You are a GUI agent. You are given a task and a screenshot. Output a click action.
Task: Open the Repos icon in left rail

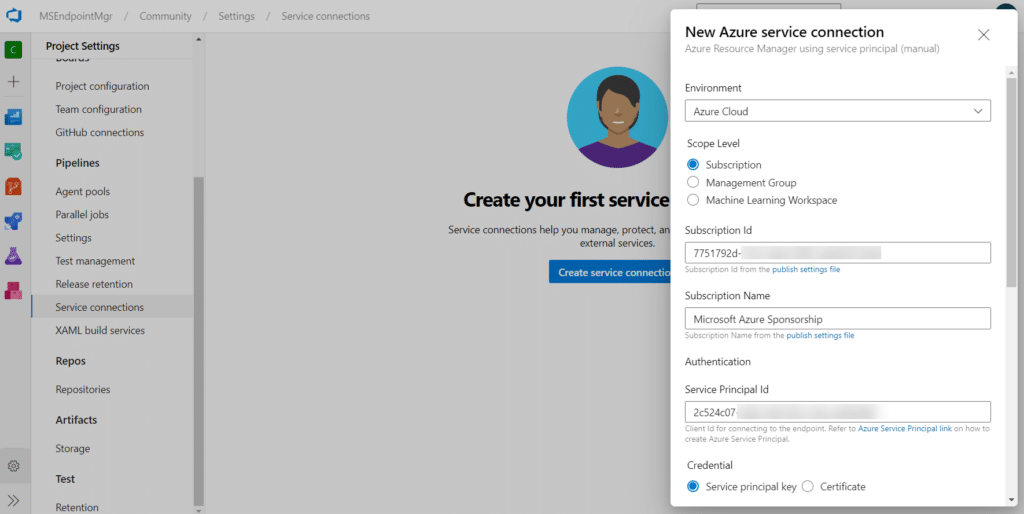click(13, 187)
